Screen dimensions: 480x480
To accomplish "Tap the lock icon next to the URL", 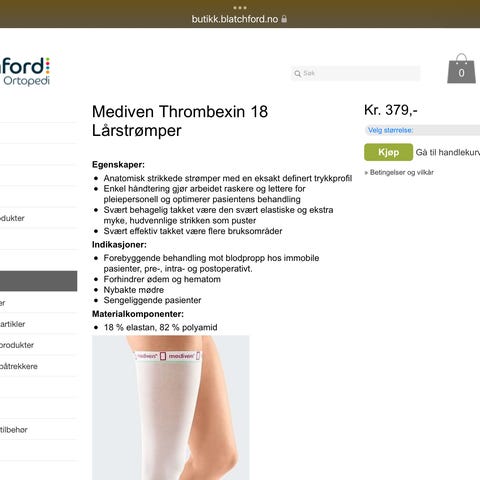I will point(284,19).
